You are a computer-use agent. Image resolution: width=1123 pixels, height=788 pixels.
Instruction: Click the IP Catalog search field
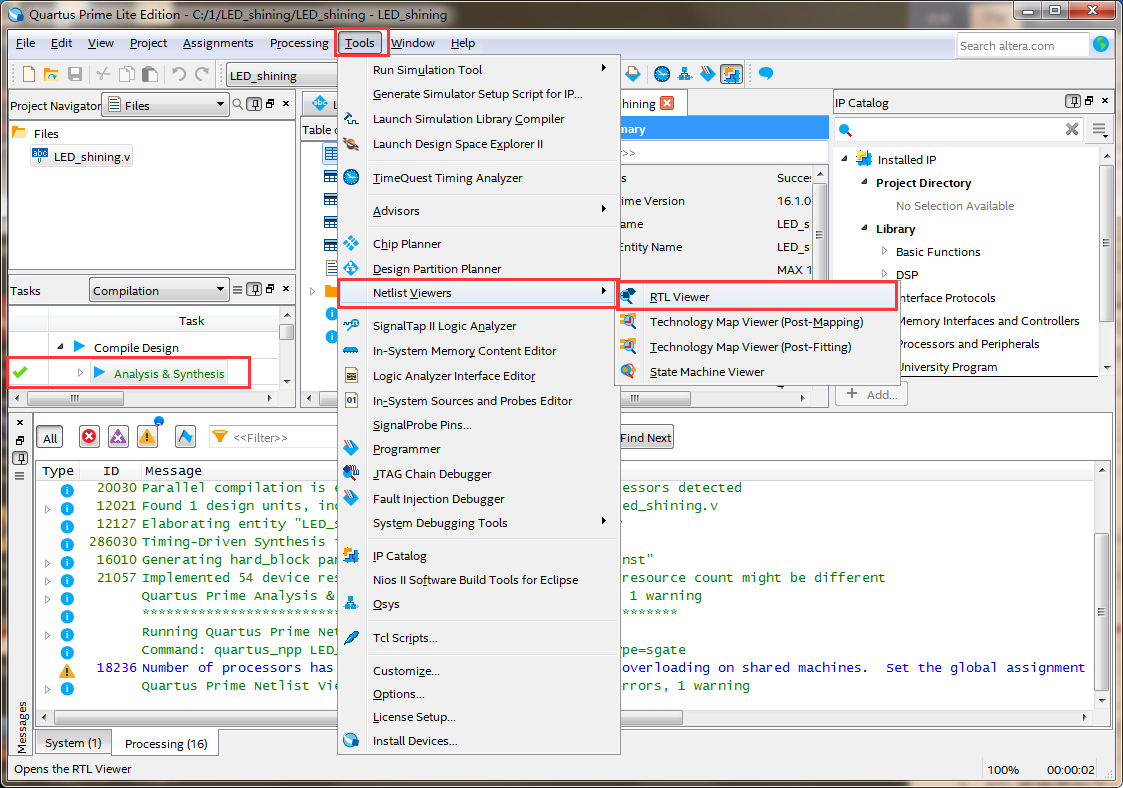[958, 129]
